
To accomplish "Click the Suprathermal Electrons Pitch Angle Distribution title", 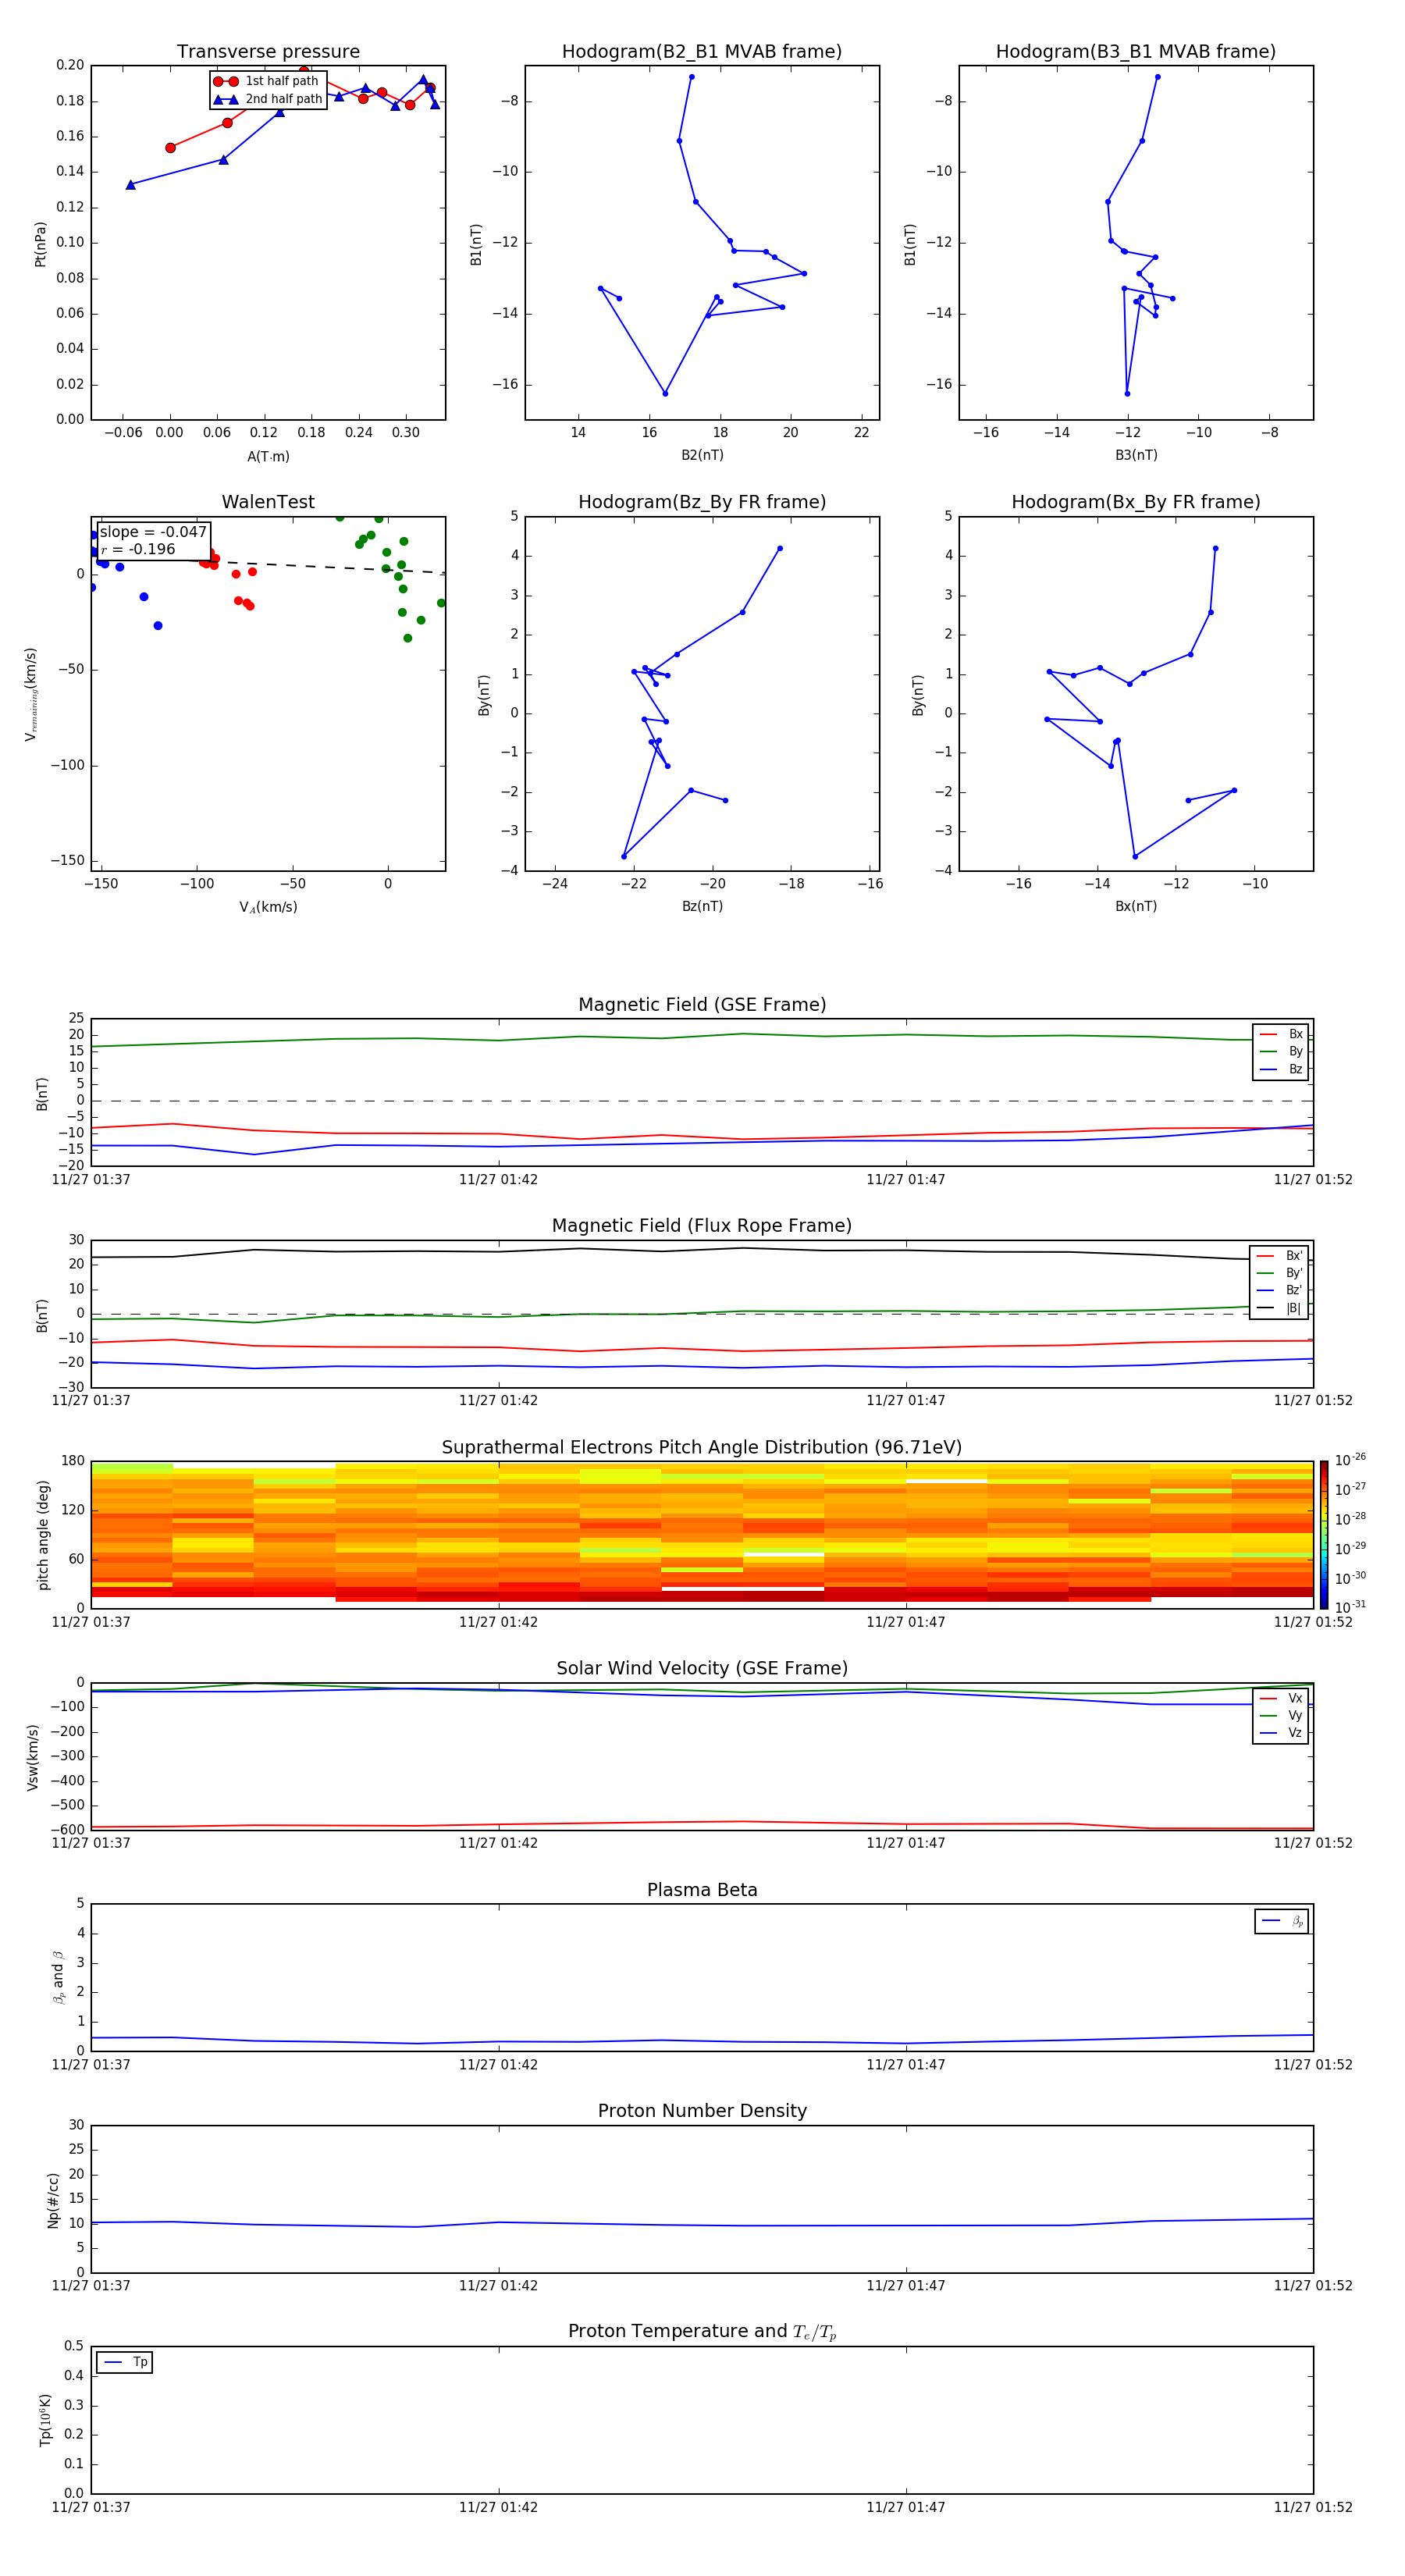I will point(702,1448).
